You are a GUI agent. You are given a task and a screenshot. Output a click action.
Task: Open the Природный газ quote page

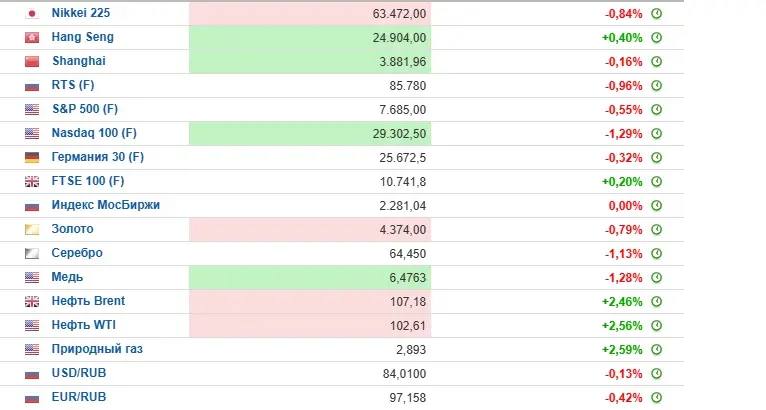pos(97,349)
